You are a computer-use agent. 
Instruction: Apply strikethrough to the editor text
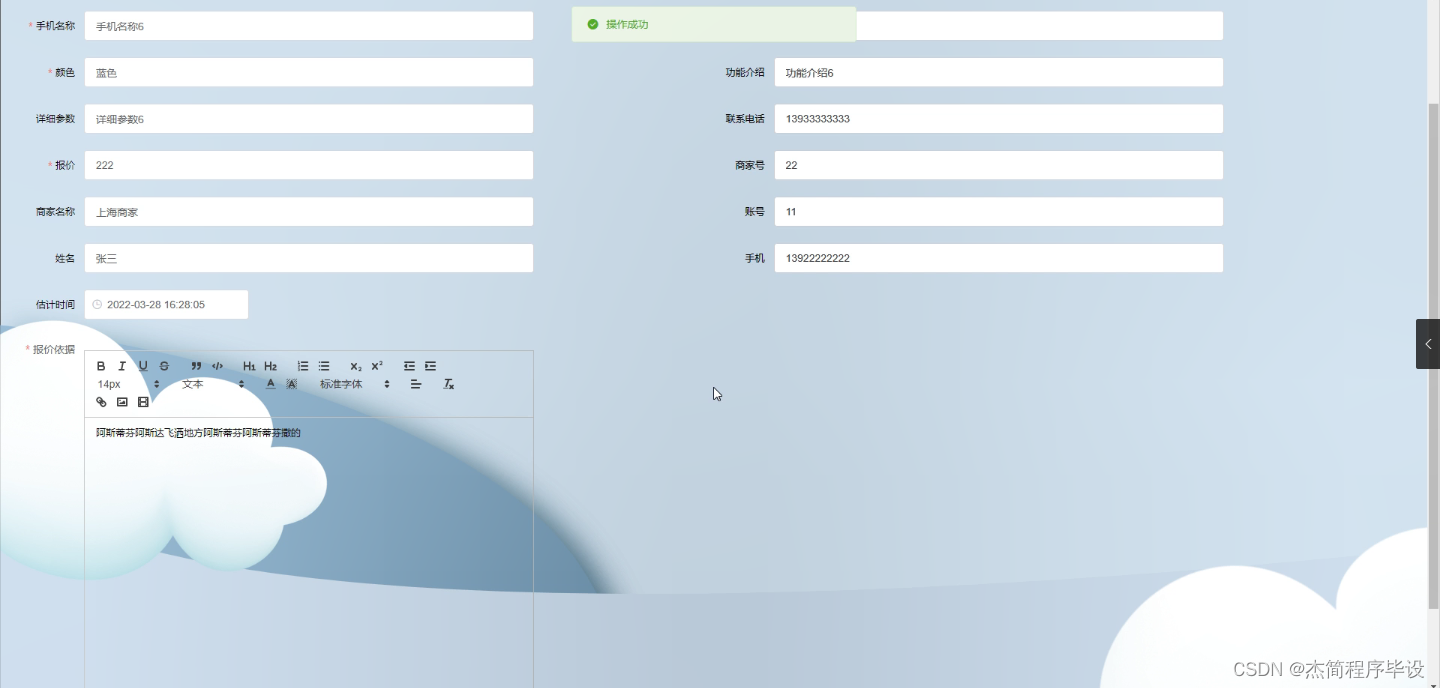[164, 365]
